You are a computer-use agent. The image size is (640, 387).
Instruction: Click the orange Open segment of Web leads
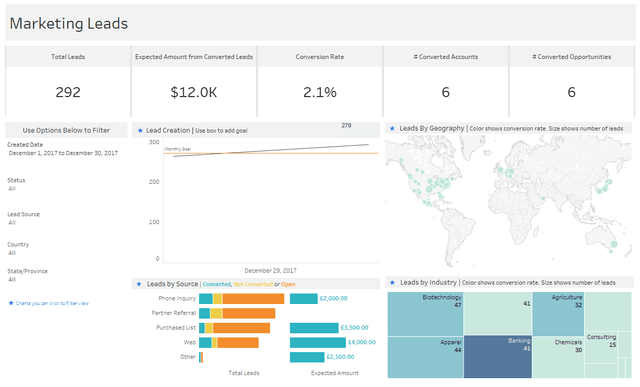(x=238, y=343)
